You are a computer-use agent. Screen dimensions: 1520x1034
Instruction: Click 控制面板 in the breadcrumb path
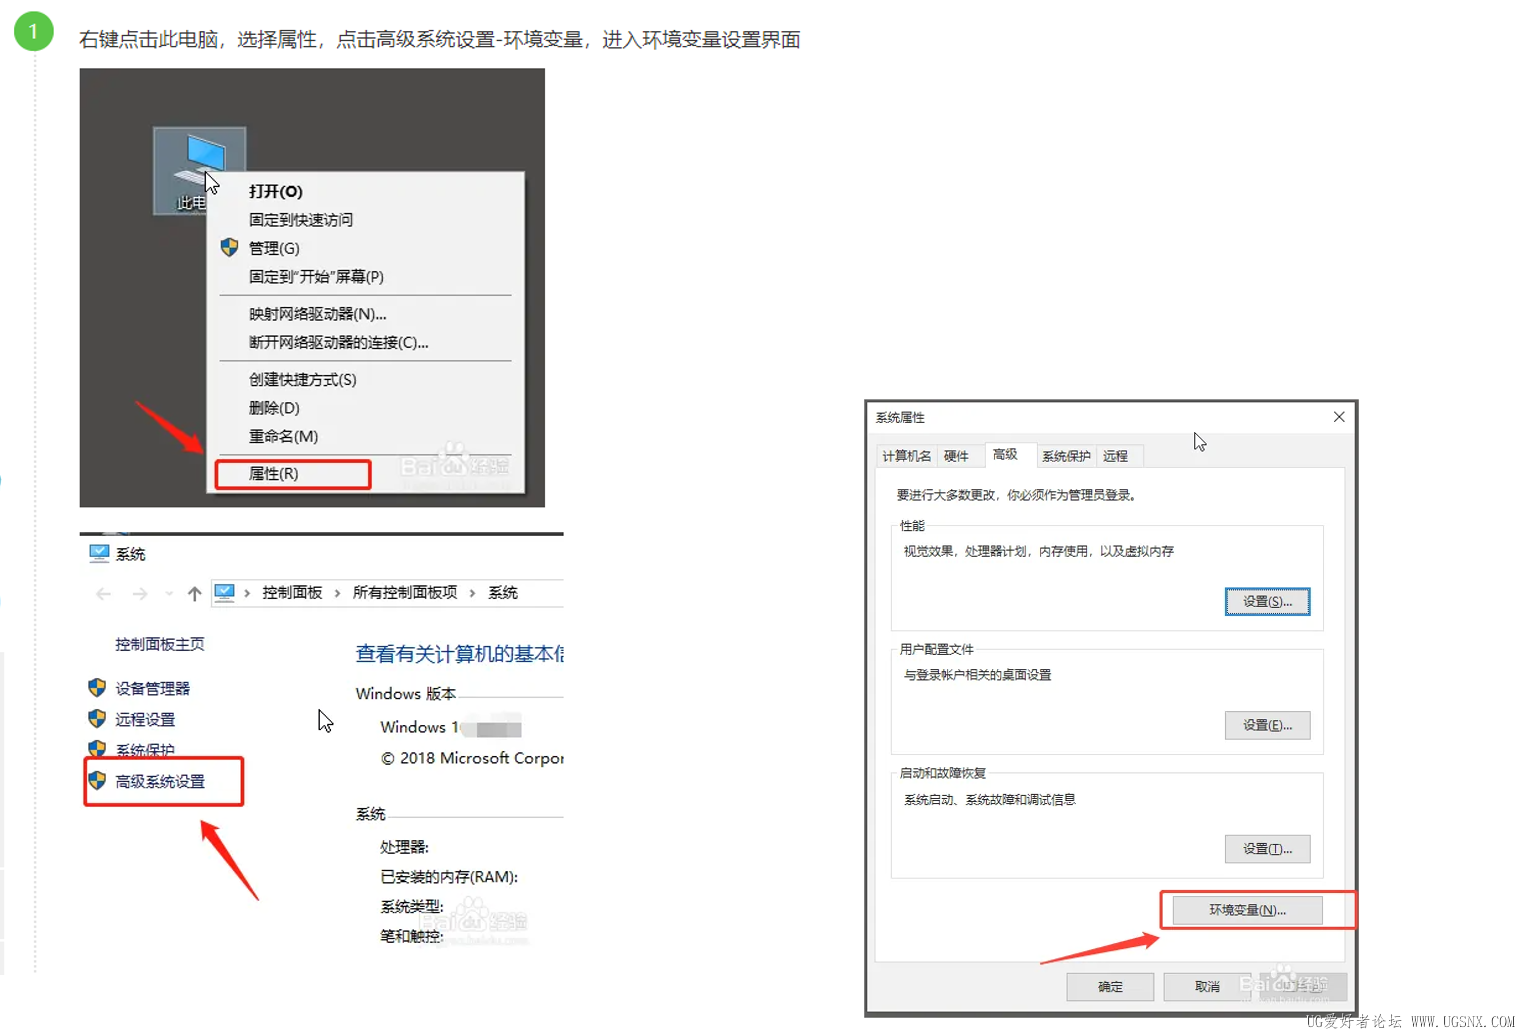292,593
